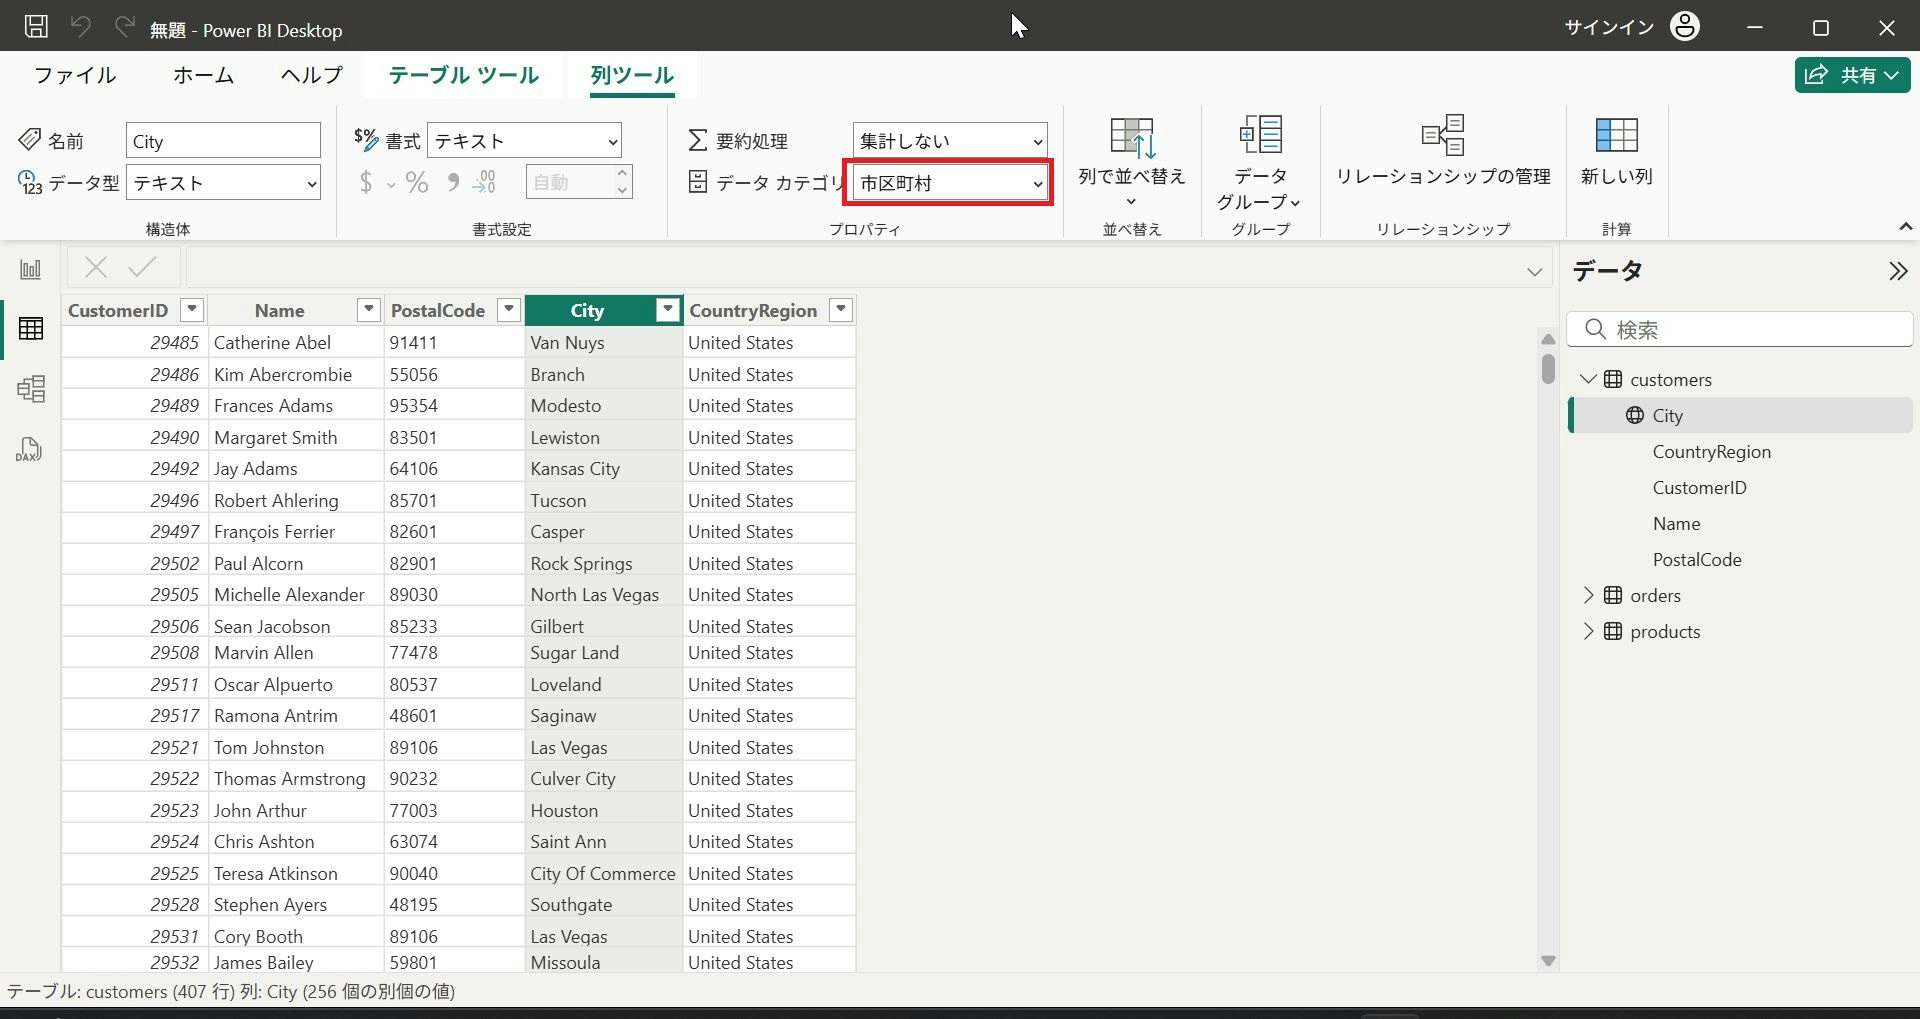The image size is (1920, 1019).
Task: Open the City column filter dropdown
Action: (668, 310)
